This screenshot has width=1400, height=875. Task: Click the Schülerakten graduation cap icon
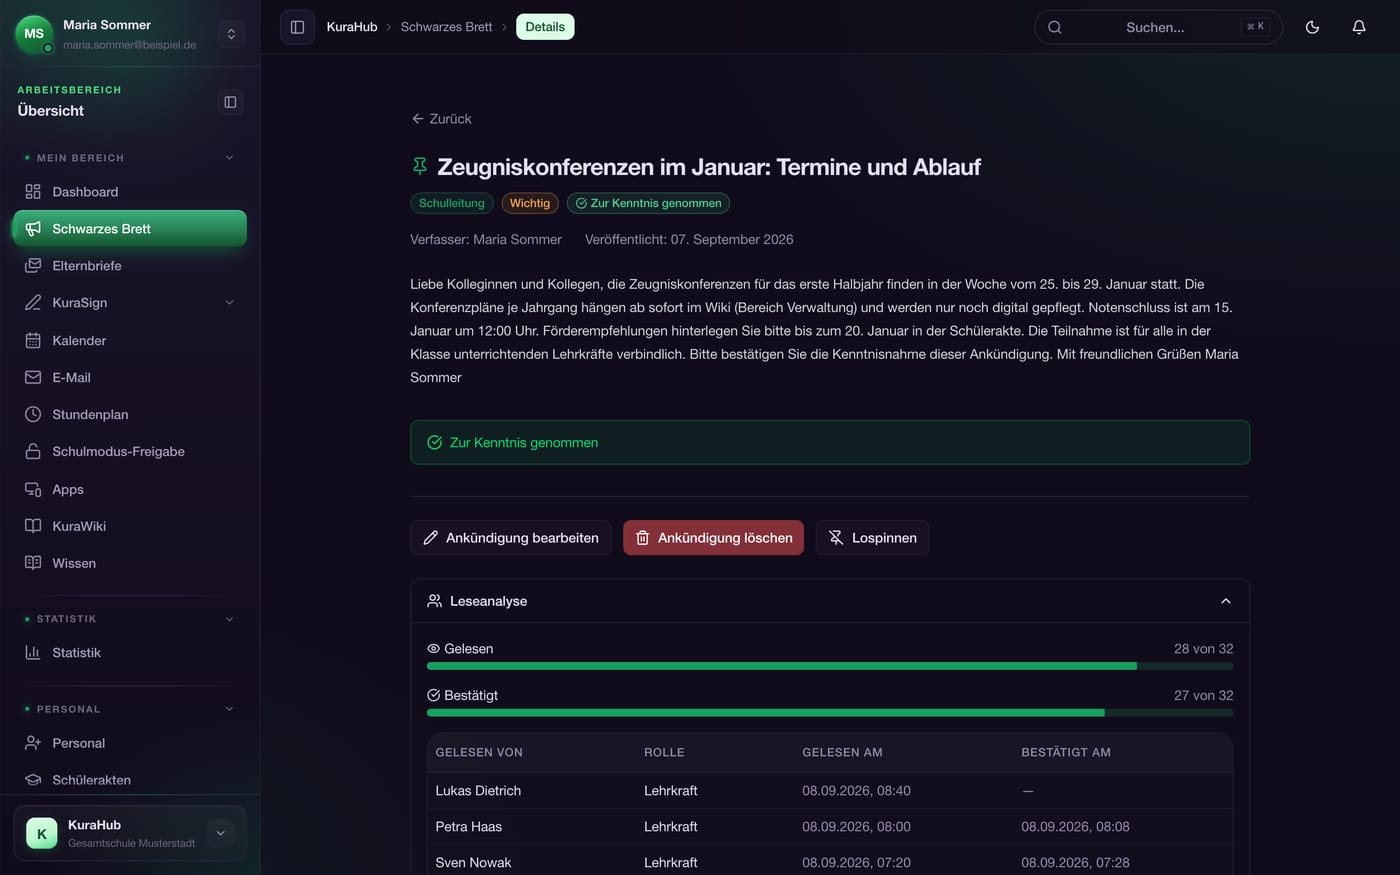33,780
